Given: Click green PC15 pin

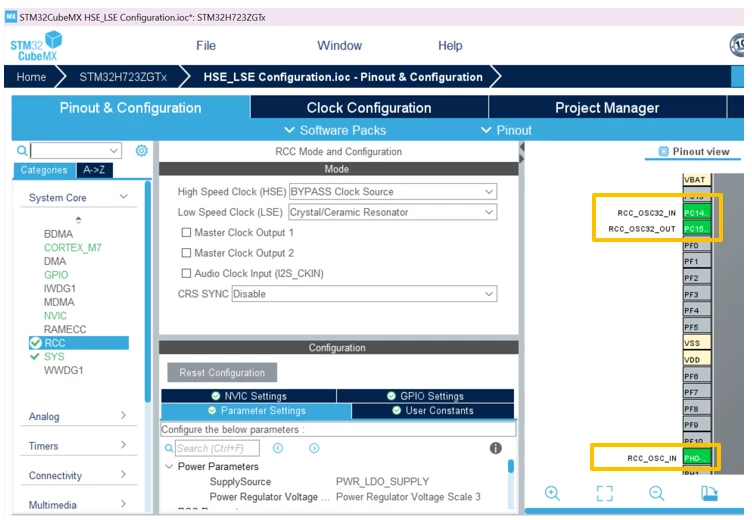Looking at the screenshot, I should point(696,229).
